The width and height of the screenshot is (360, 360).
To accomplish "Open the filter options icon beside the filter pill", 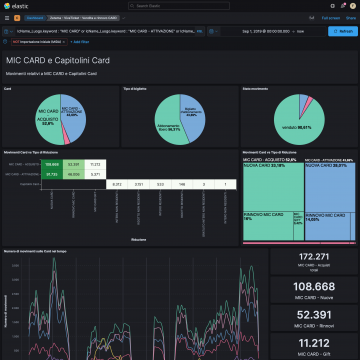I will click(x=5, y=42).
